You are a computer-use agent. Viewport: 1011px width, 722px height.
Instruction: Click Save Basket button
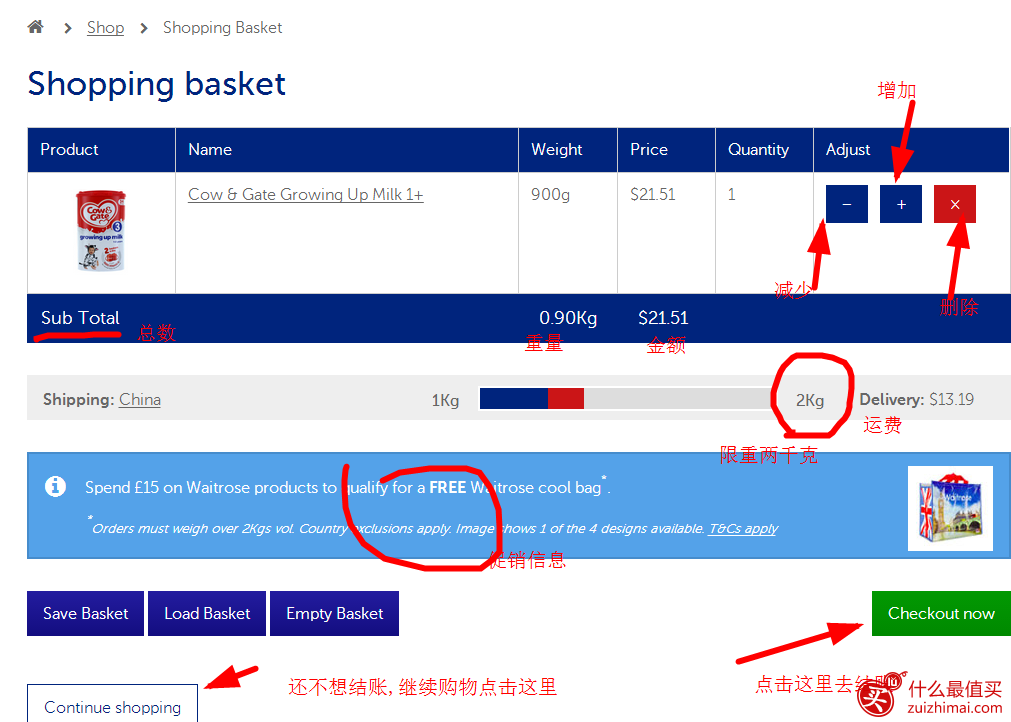click(85, 613)
